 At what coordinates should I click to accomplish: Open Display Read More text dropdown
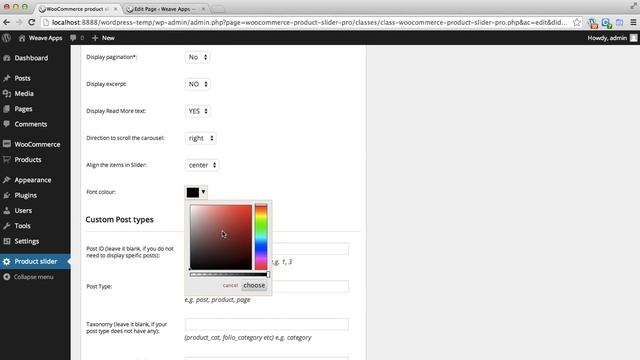point(198,111)
